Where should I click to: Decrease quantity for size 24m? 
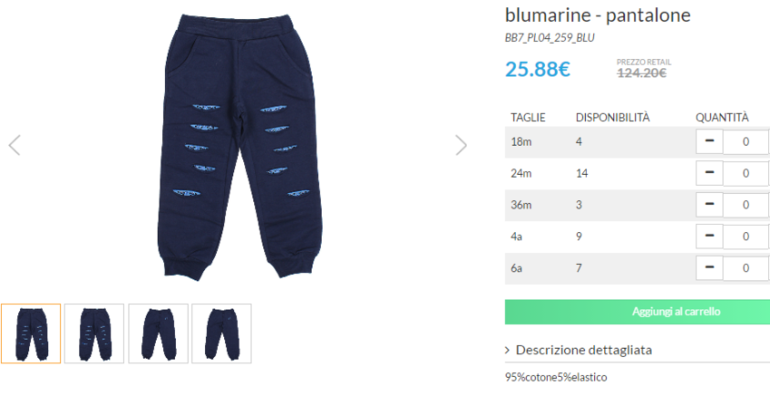point(709,173)
